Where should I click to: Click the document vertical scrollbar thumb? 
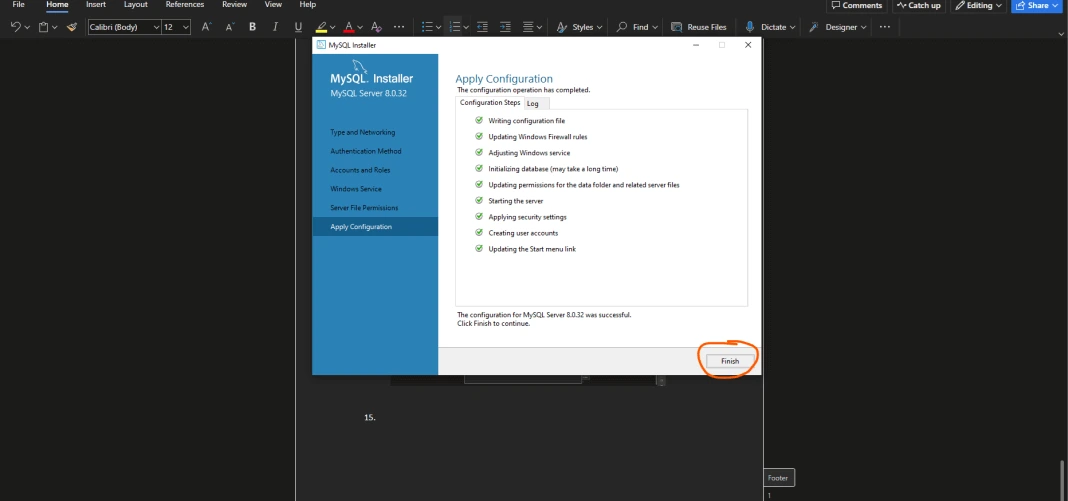point(1061,481)
